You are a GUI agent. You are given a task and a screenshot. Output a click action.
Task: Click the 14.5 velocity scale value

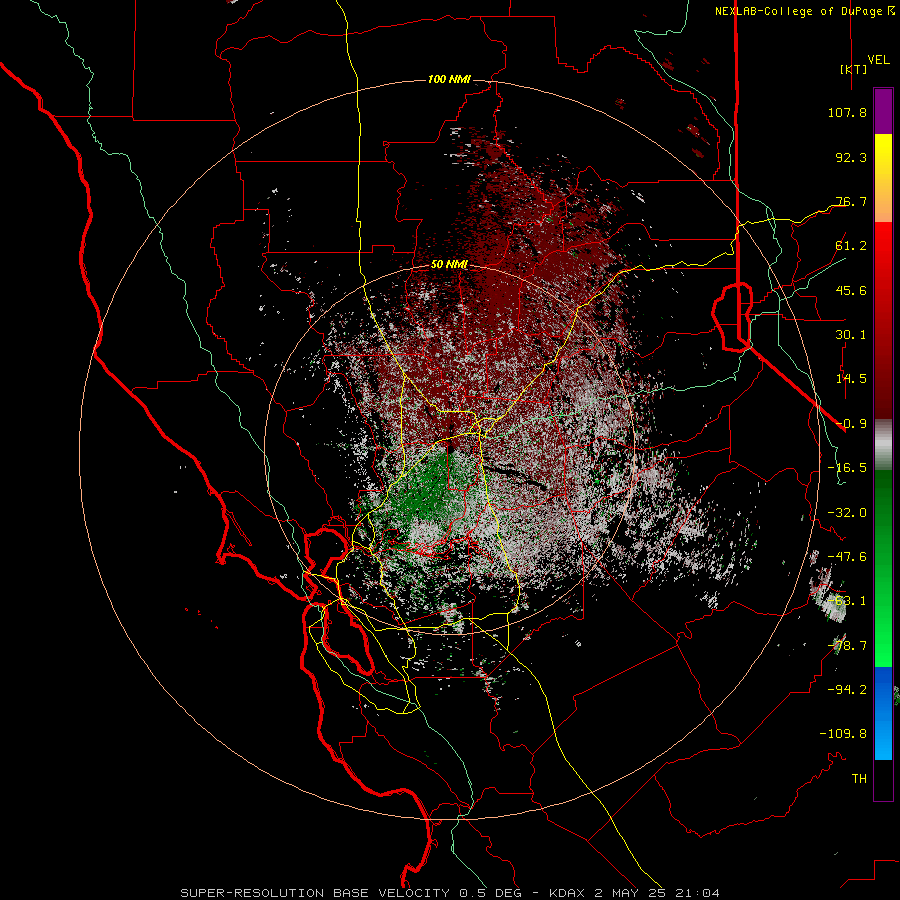click(x=851, y=379)
